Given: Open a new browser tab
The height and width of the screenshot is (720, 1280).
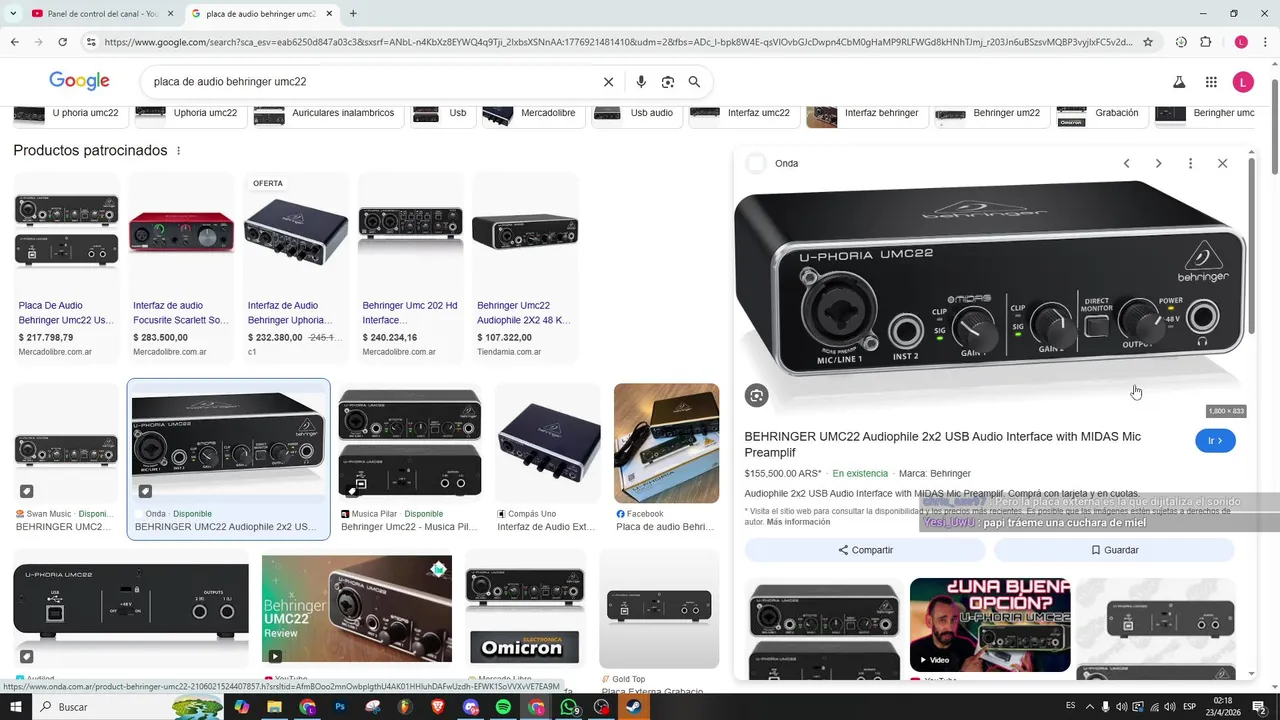Looking at the screenshot, I should coord(353,14).
